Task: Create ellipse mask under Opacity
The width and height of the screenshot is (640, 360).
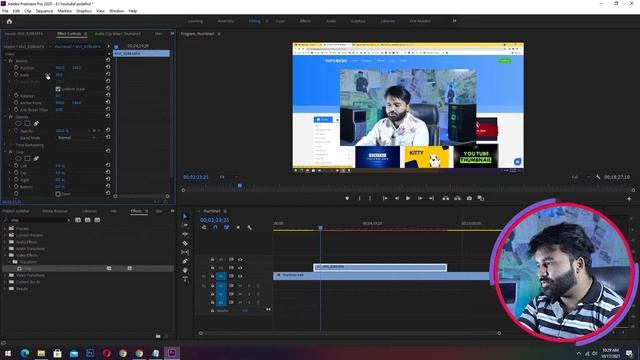Action: 18,123
